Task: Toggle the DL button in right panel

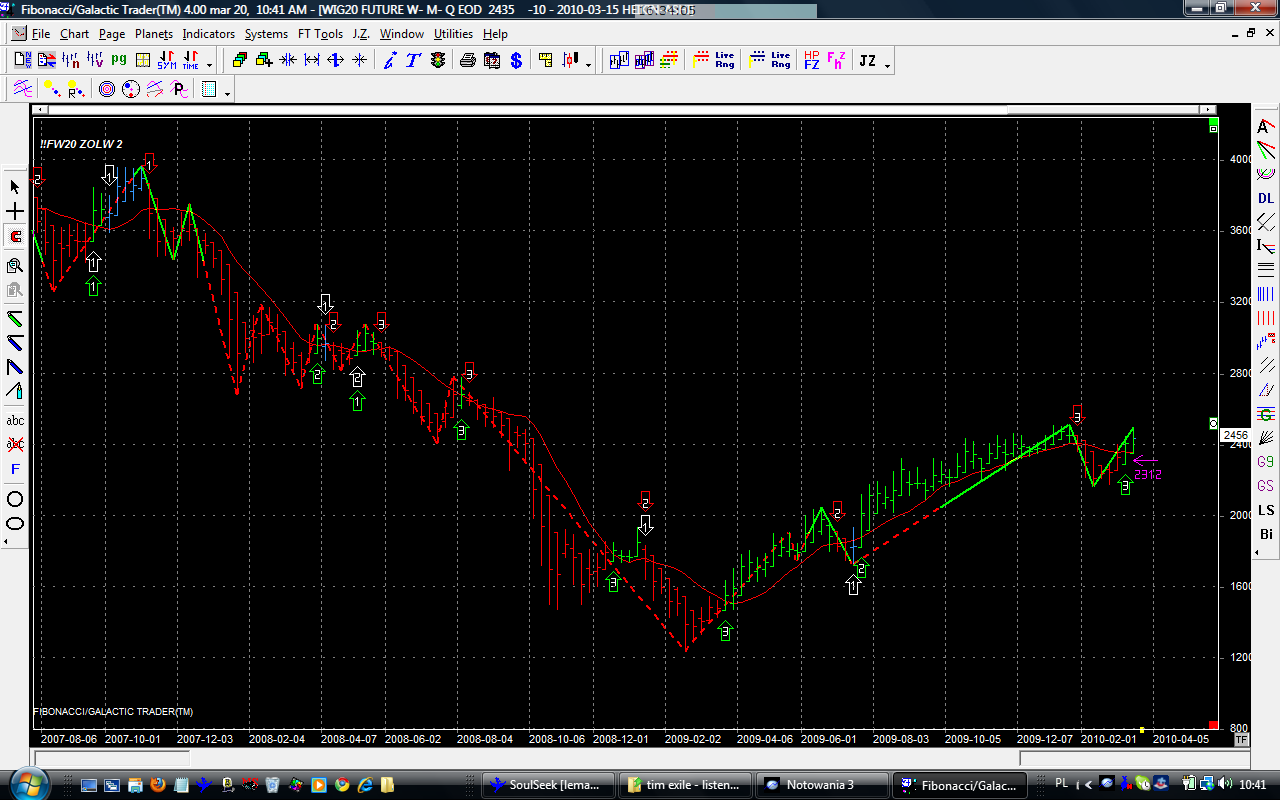Action: 1266,198
